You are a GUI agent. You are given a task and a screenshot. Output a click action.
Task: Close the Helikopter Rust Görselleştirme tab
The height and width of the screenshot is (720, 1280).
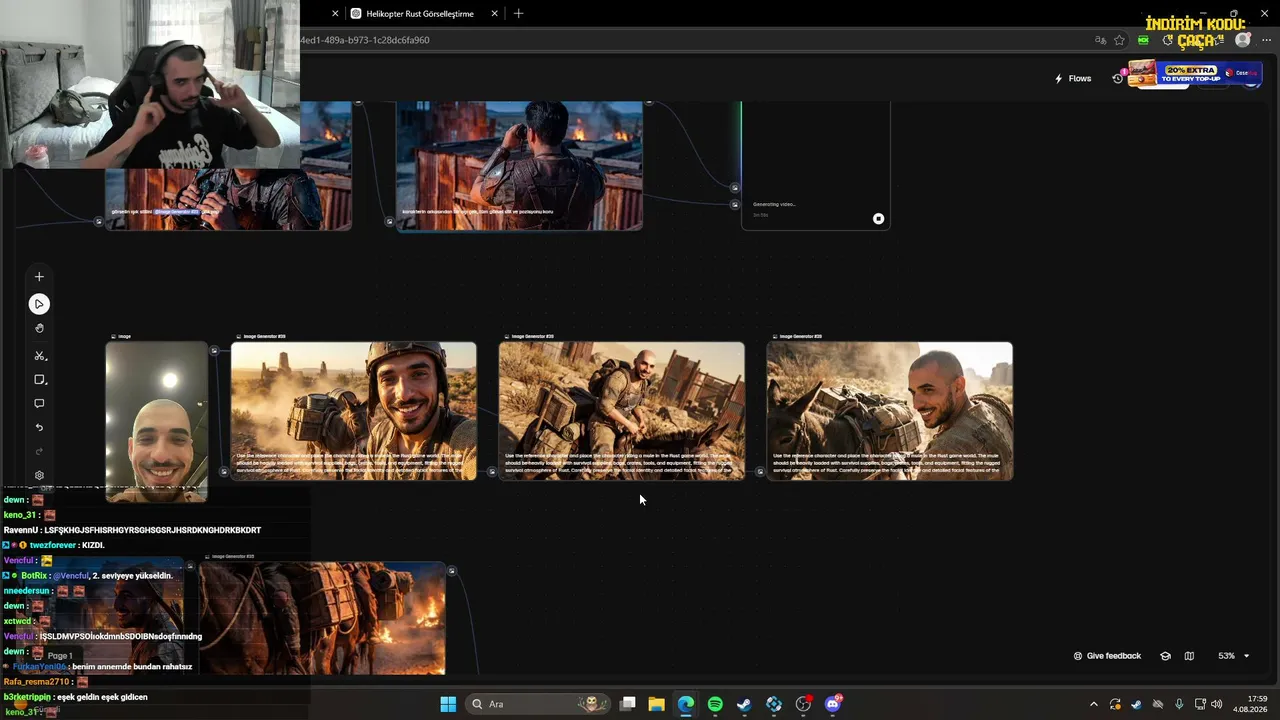pos(494,14)
